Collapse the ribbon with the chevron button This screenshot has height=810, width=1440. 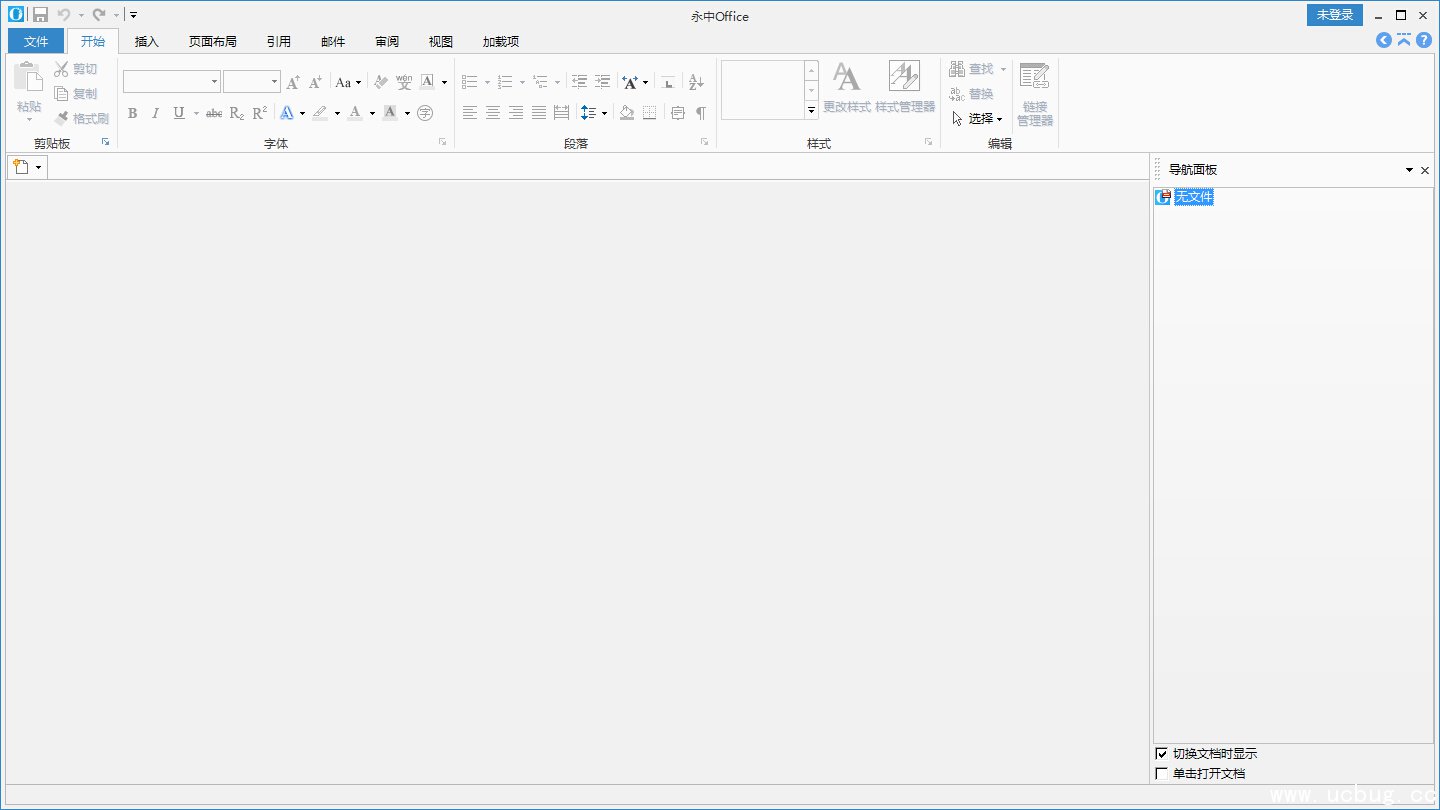(x=1404, y=40)
